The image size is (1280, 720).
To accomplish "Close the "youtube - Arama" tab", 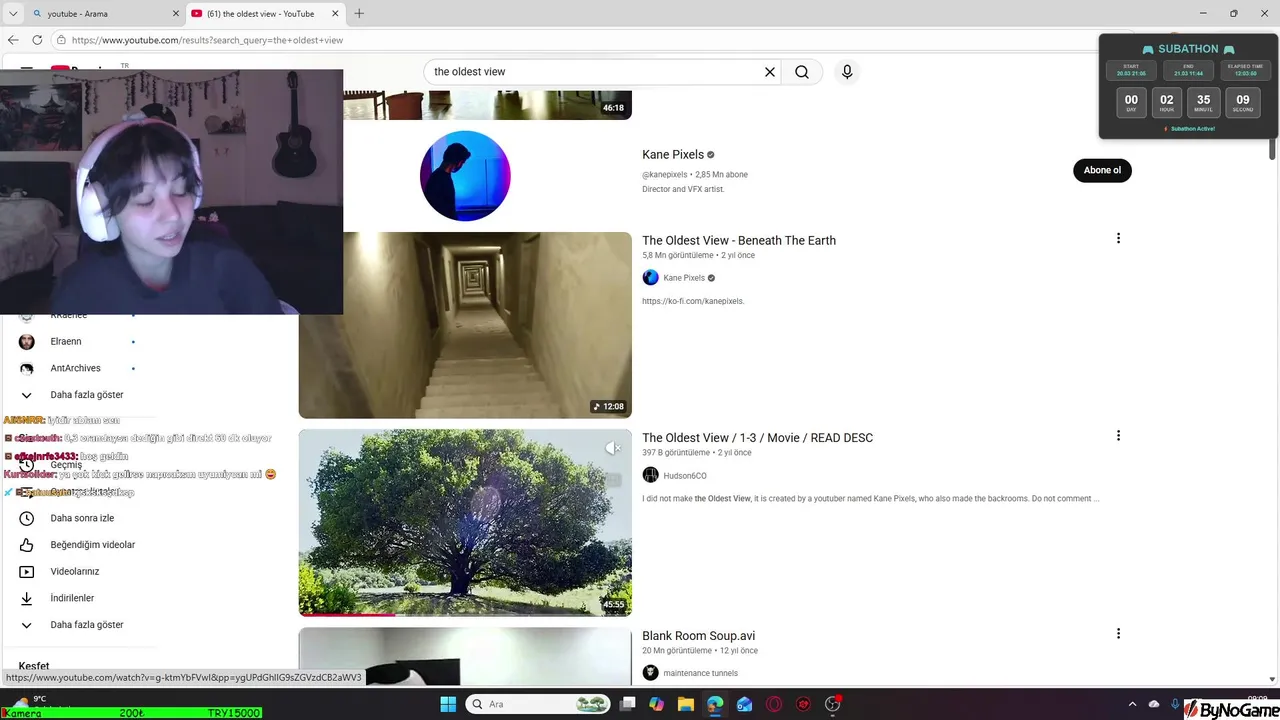I will point(175,14).
